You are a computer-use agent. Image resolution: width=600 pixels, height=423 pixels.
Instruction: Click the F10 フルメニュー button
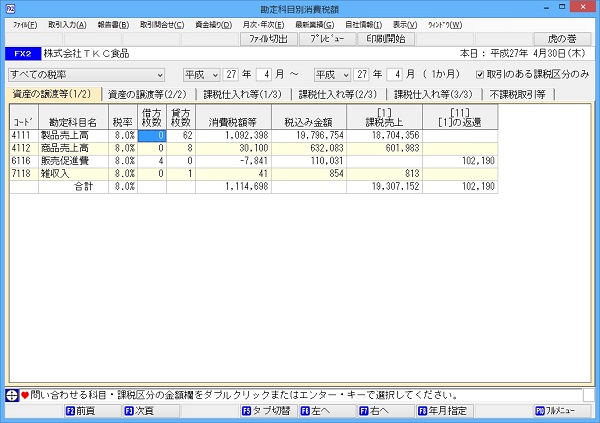pyautogui.click(x=562, y=411)
